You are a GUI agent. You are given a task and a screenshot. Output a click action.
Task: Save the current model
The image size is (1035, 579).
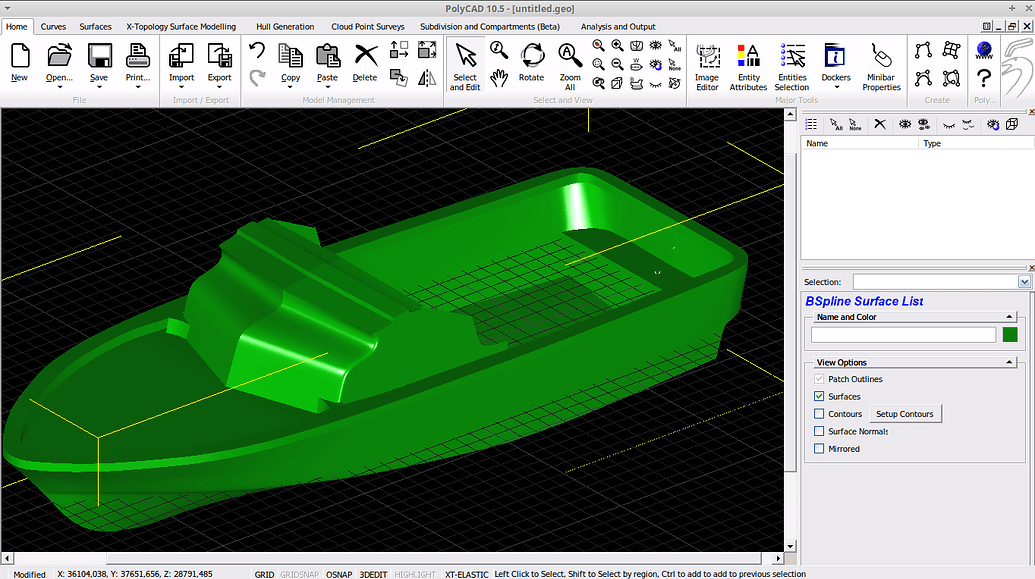point(99,62)
